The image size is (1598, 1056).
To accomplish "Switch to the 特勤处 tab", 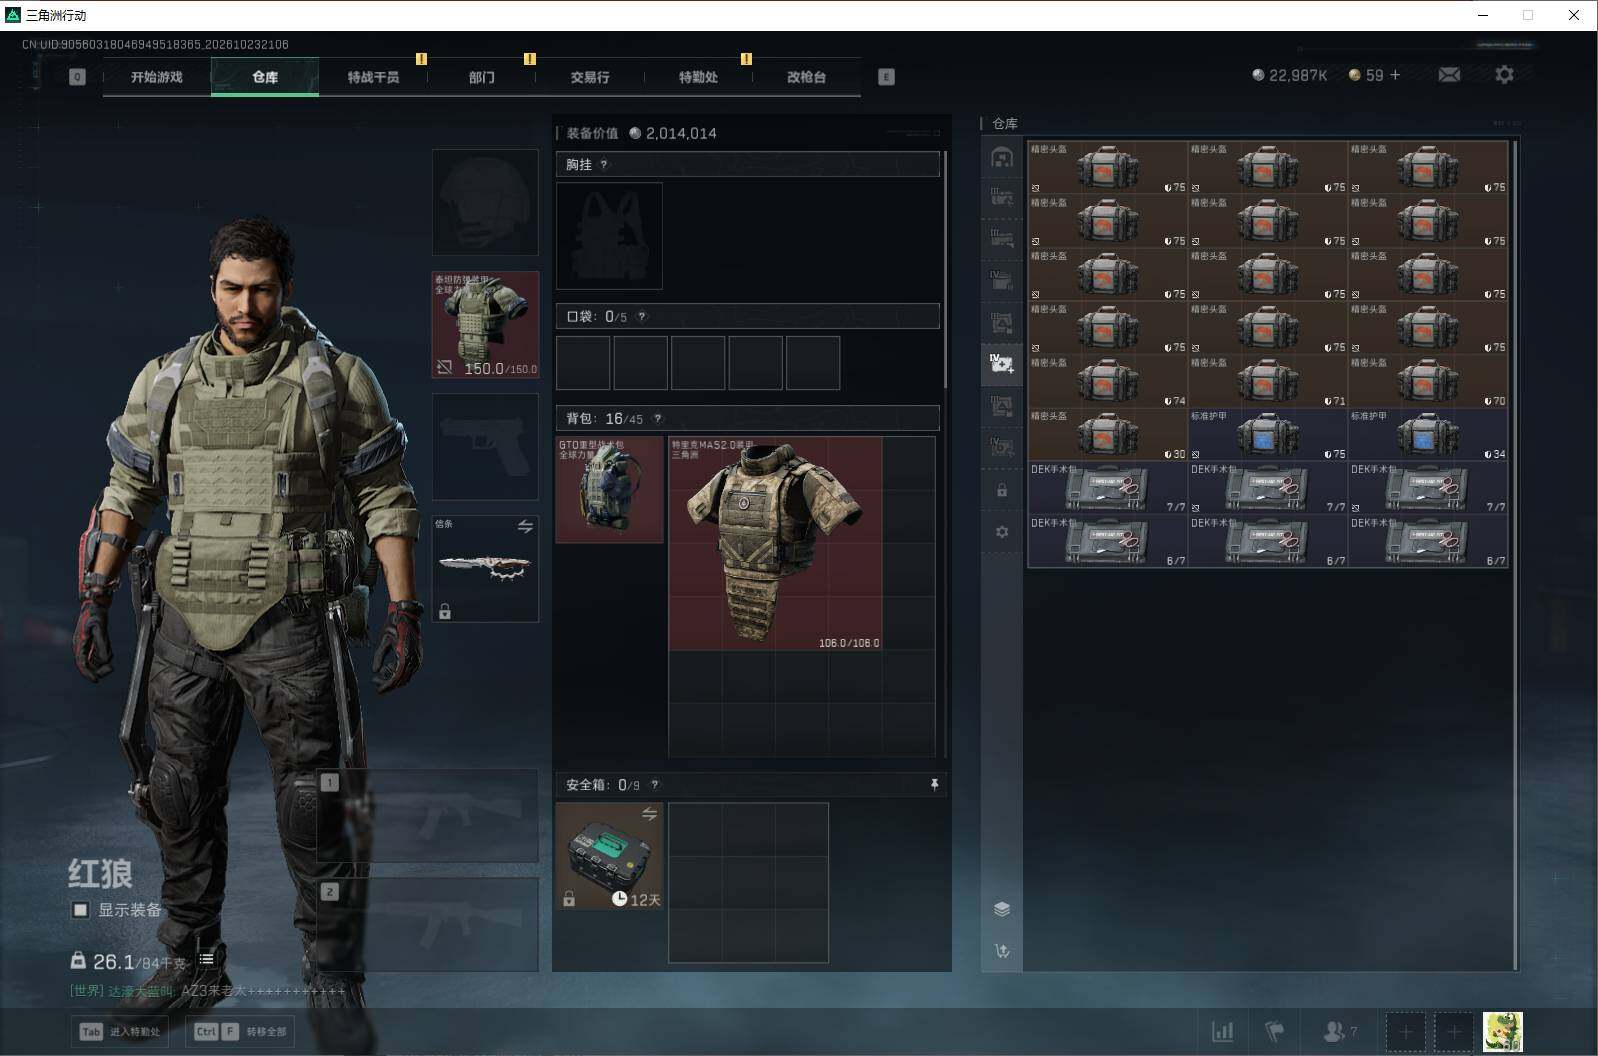I will tap(698, 77).
